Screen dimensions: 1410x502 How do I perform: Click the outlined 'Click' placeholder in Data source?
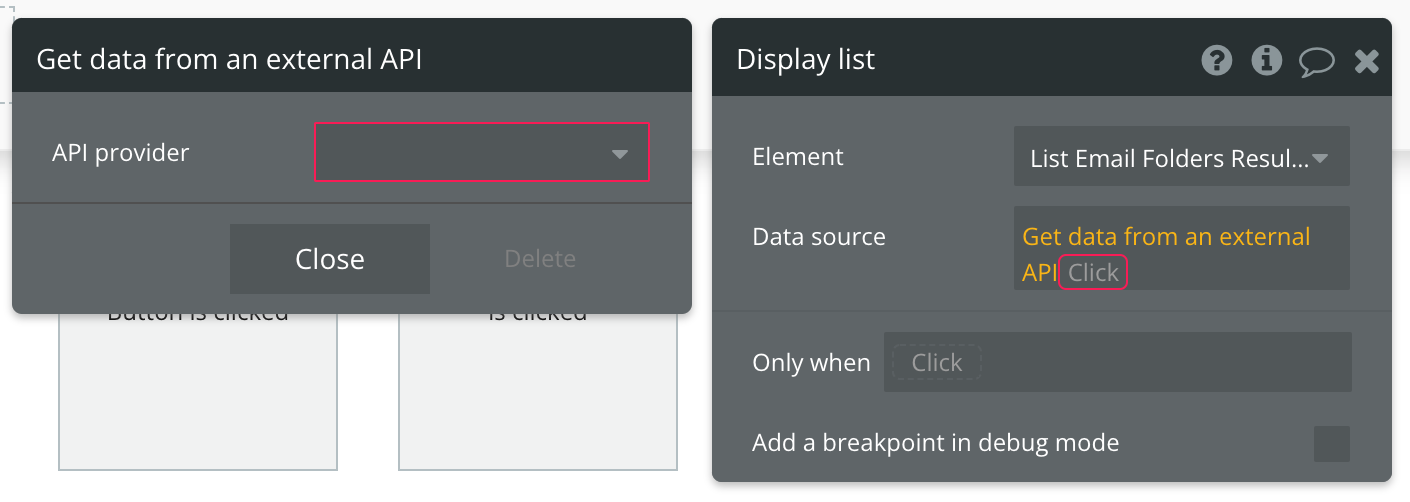point(1093,272)
